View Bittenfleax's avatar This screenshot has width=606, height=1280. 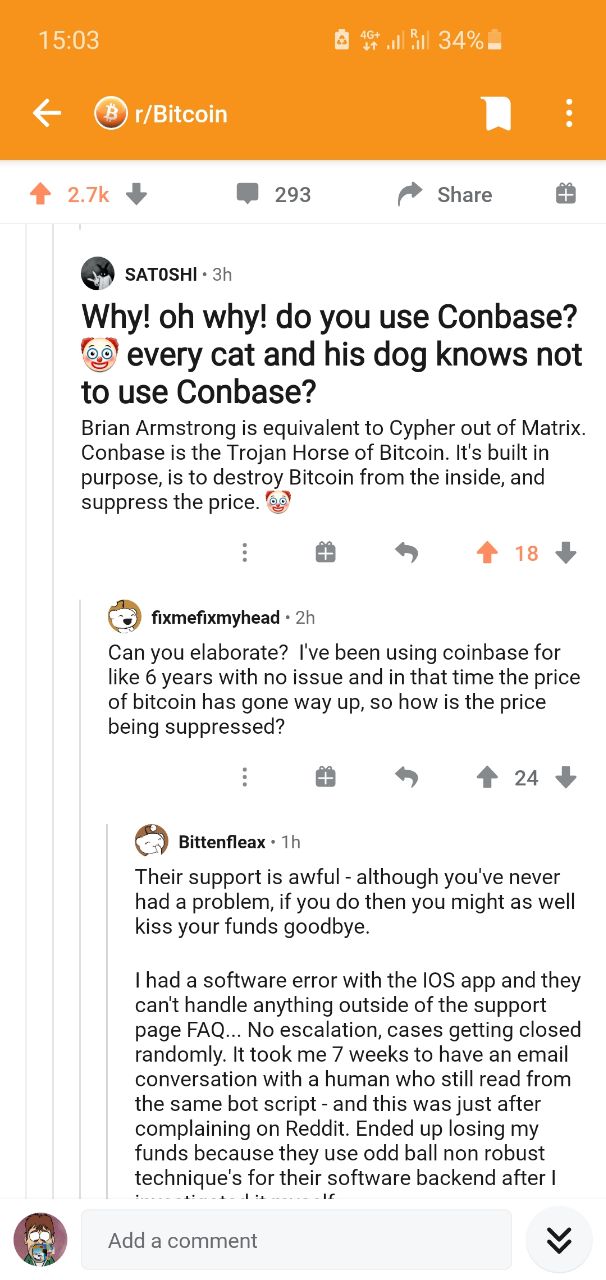click(152, 842)
